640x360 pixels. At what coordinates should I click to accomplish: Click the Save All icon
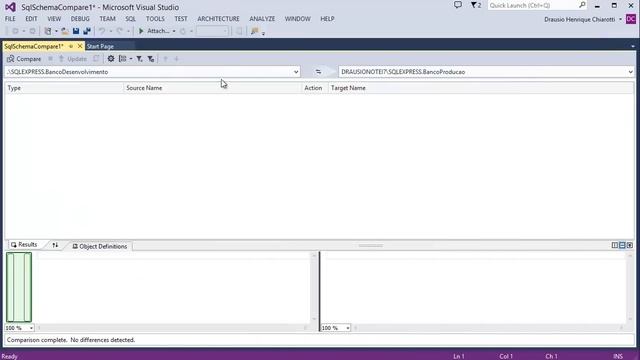click(87, 31)
